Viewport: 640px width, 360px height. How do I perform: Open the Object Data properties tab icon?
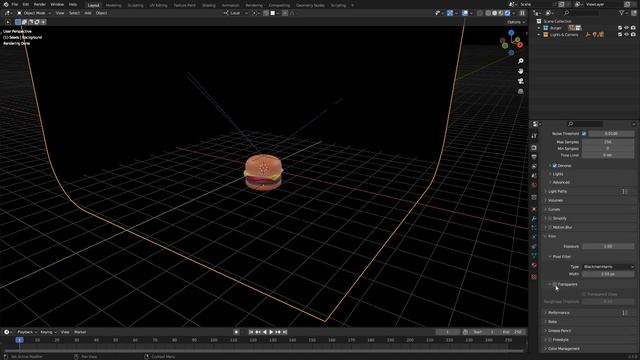coord(534,256)
